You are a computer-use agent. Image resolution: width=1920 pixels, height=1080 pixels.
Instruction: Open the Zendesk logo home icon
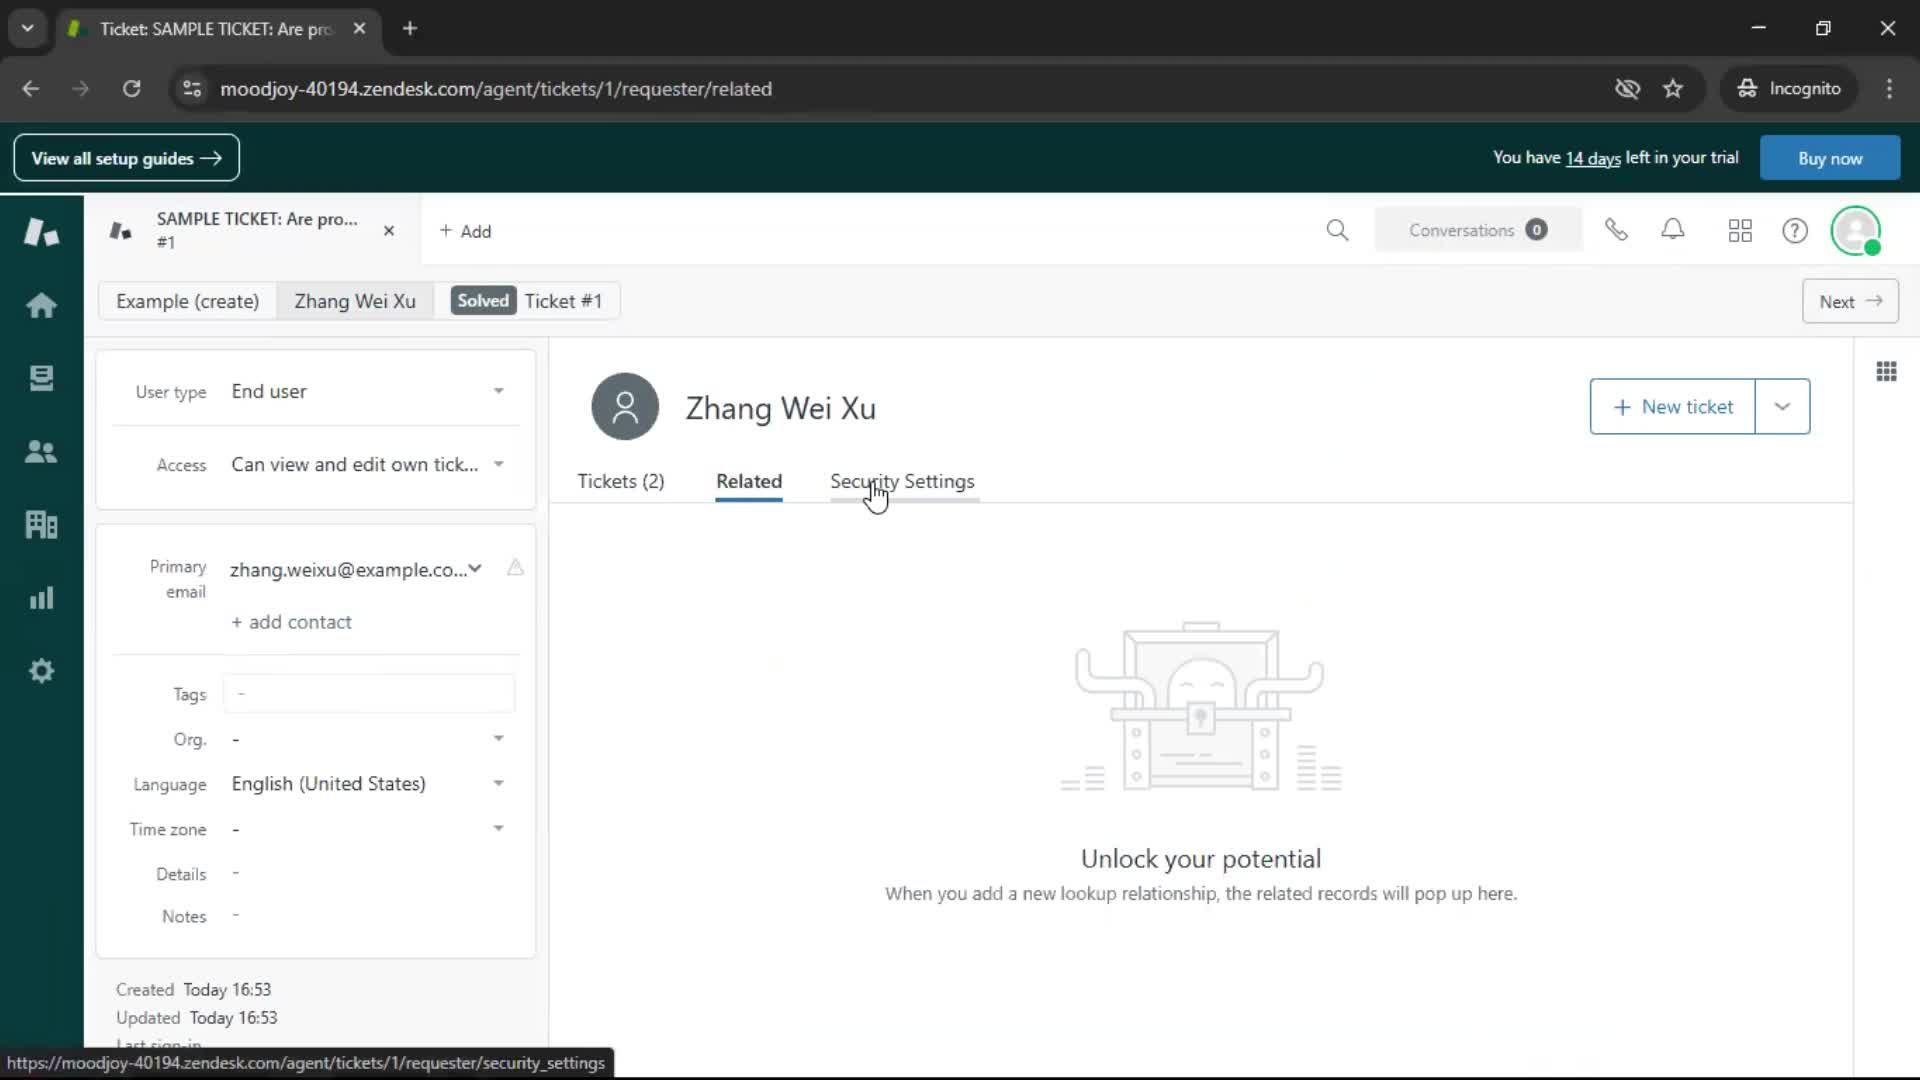tap(41, 232)
